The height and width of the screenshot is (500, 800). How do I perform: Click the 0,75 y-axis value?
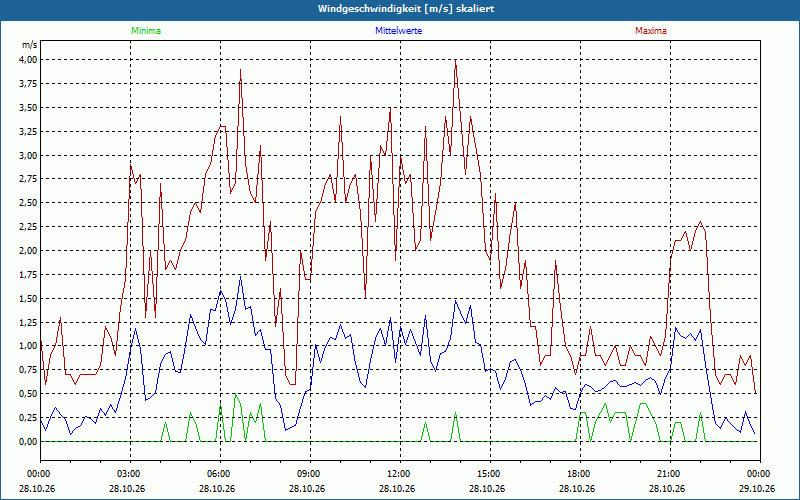click(x=28, y=370)
